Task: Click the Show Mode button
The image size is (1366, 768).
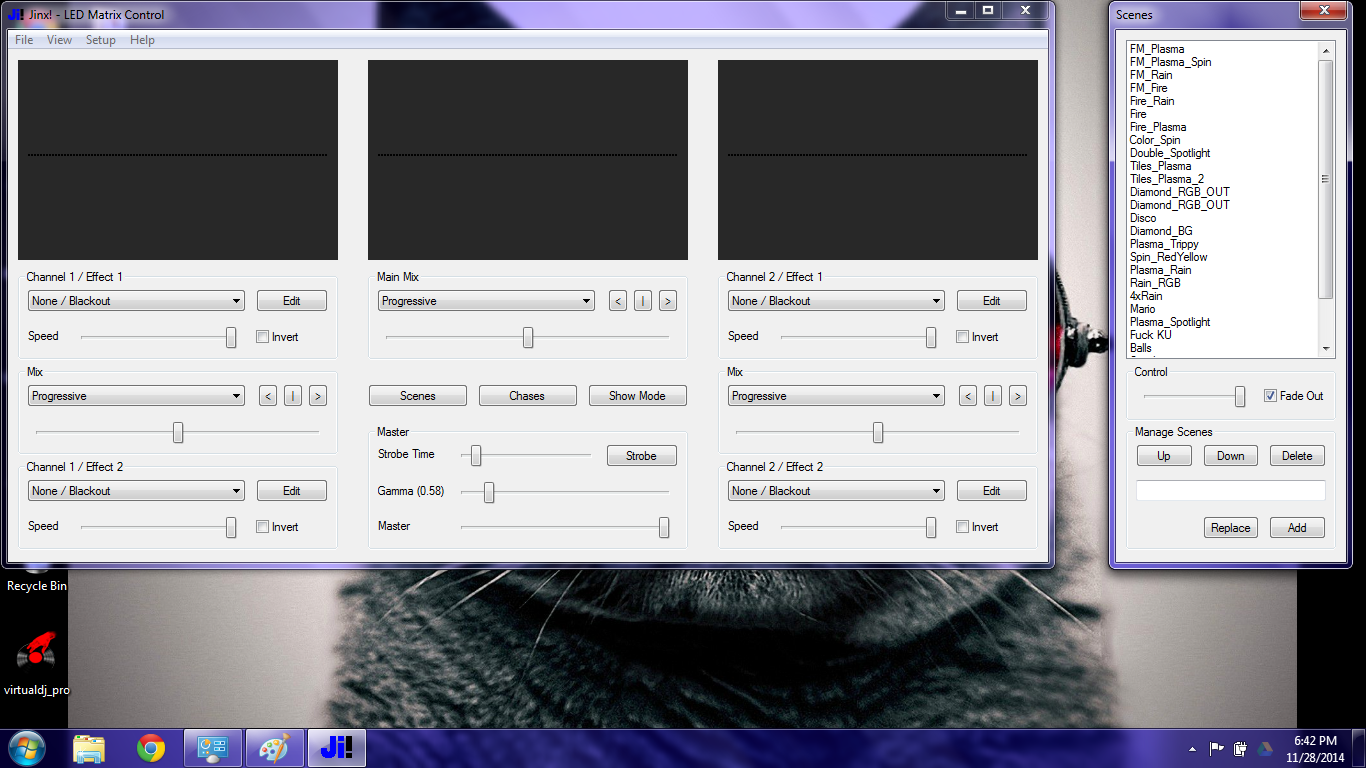Action: [637, 396]
